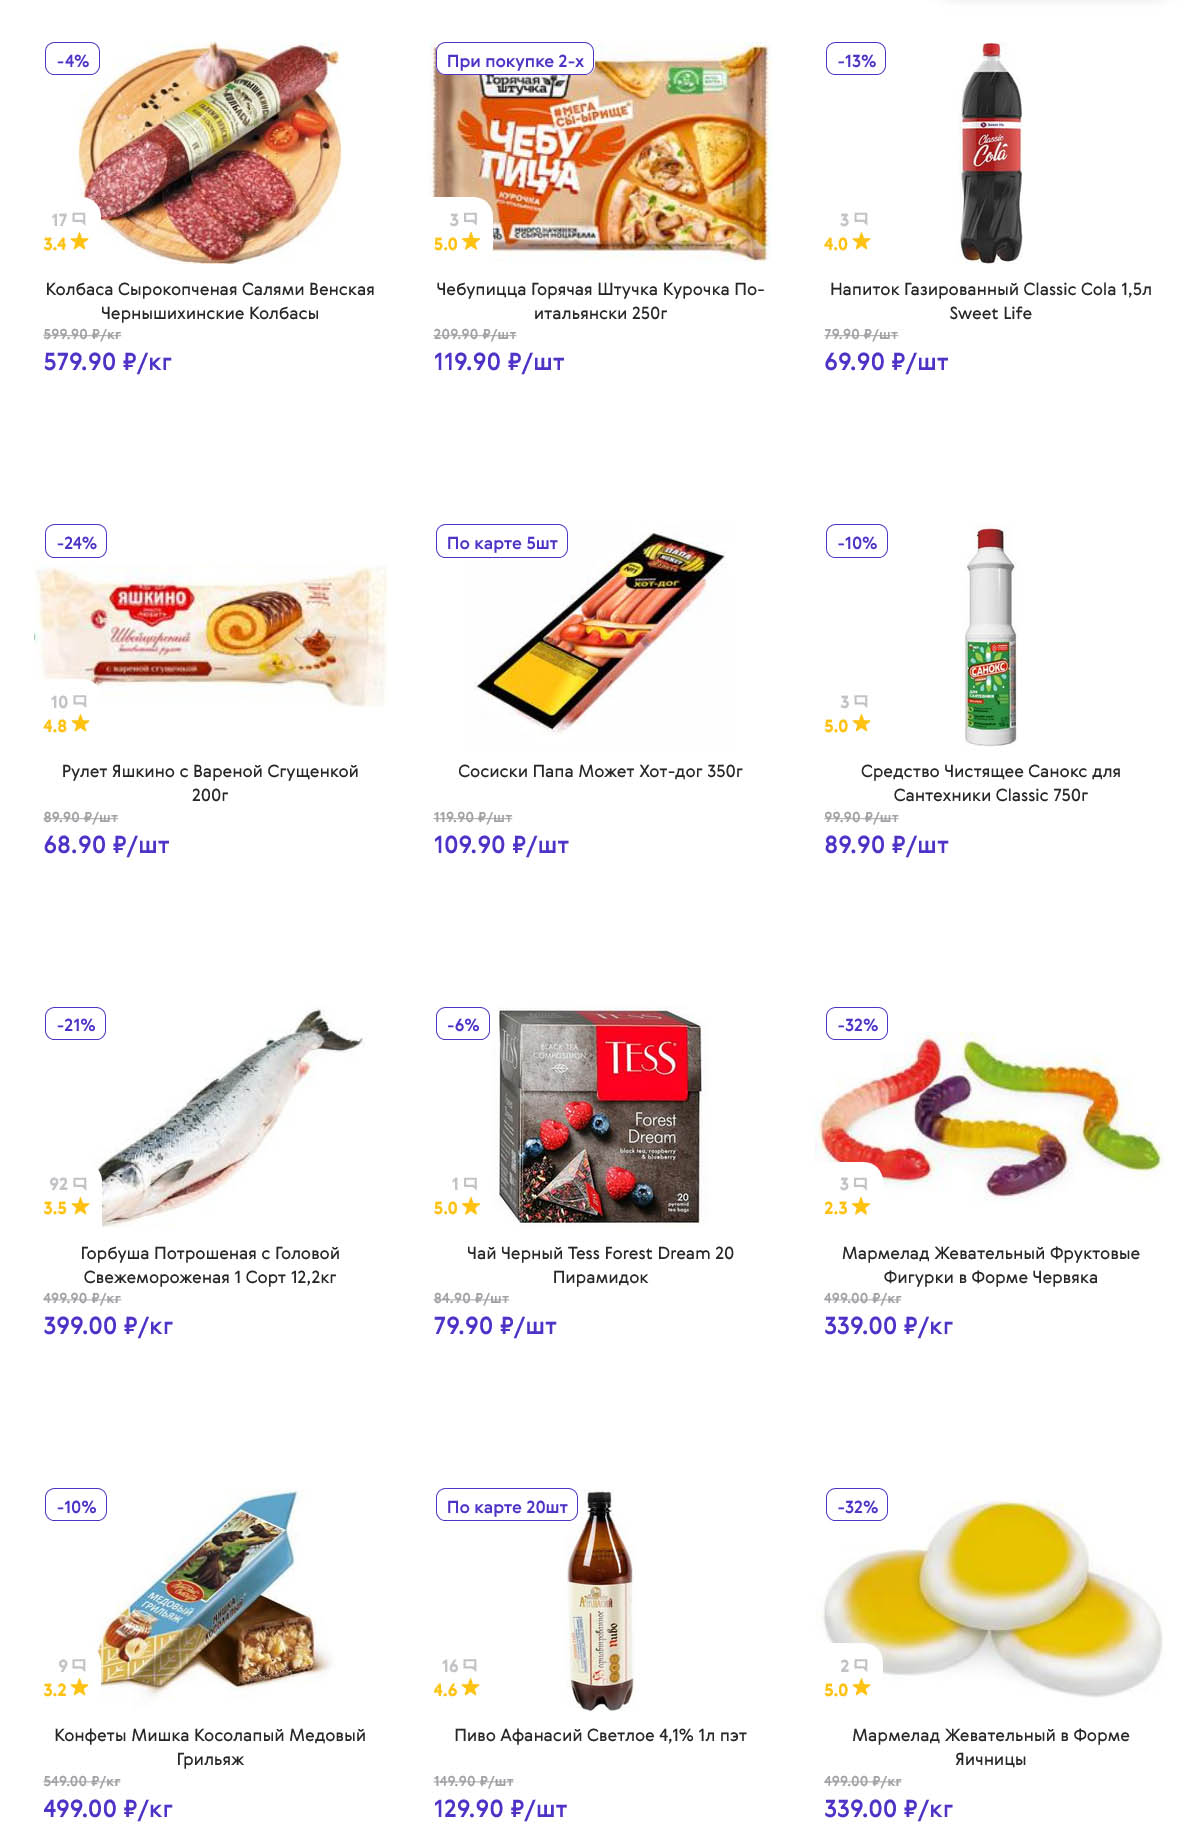Open the Санокс cleaner bottle image
This screenshot has height=1836, width=1200.
point(990,636)
